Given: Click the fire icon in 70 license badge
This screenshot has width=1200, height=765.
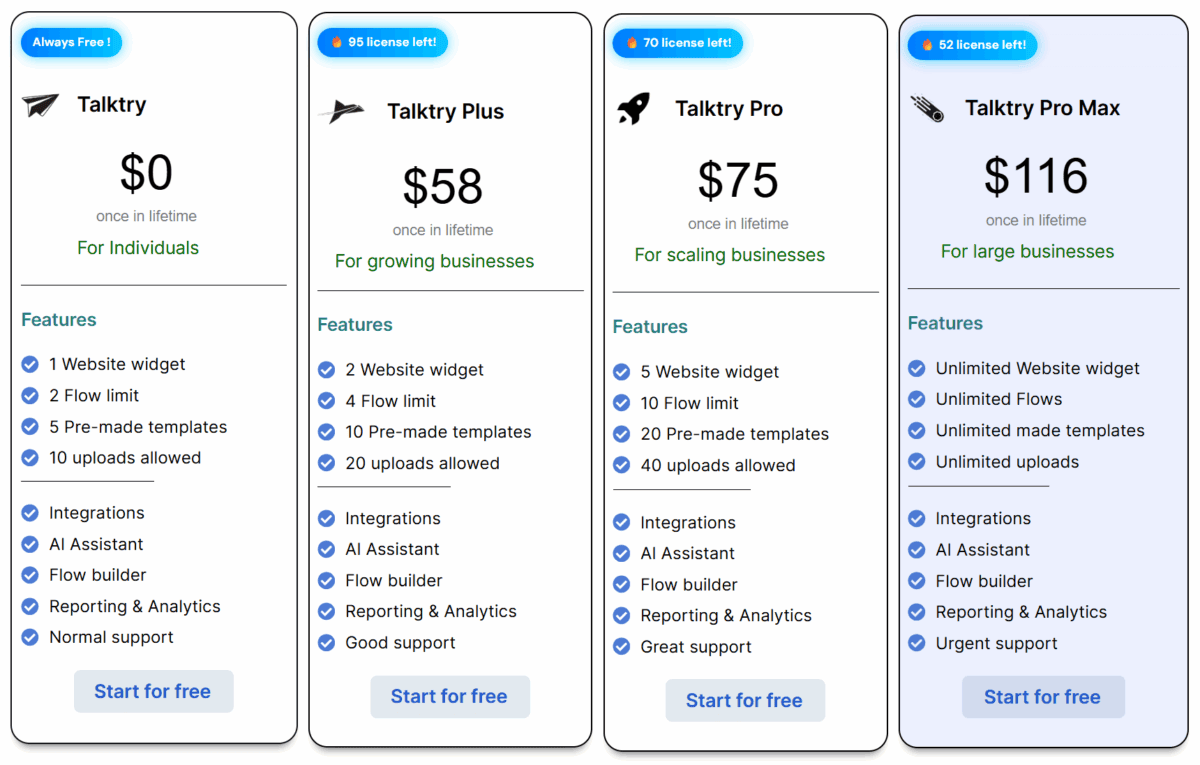Looking at the screenshot, I should coord(632,43).
